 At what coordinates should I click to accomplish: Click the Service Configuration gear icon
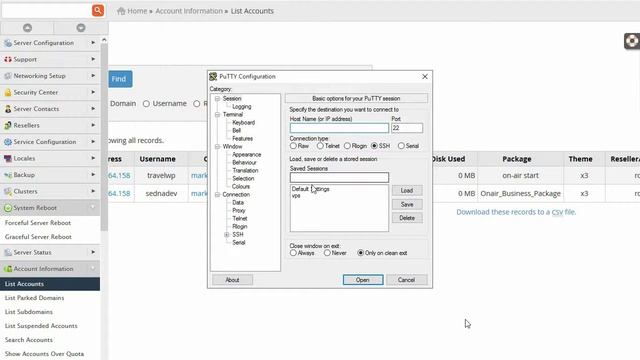[8, 142]
